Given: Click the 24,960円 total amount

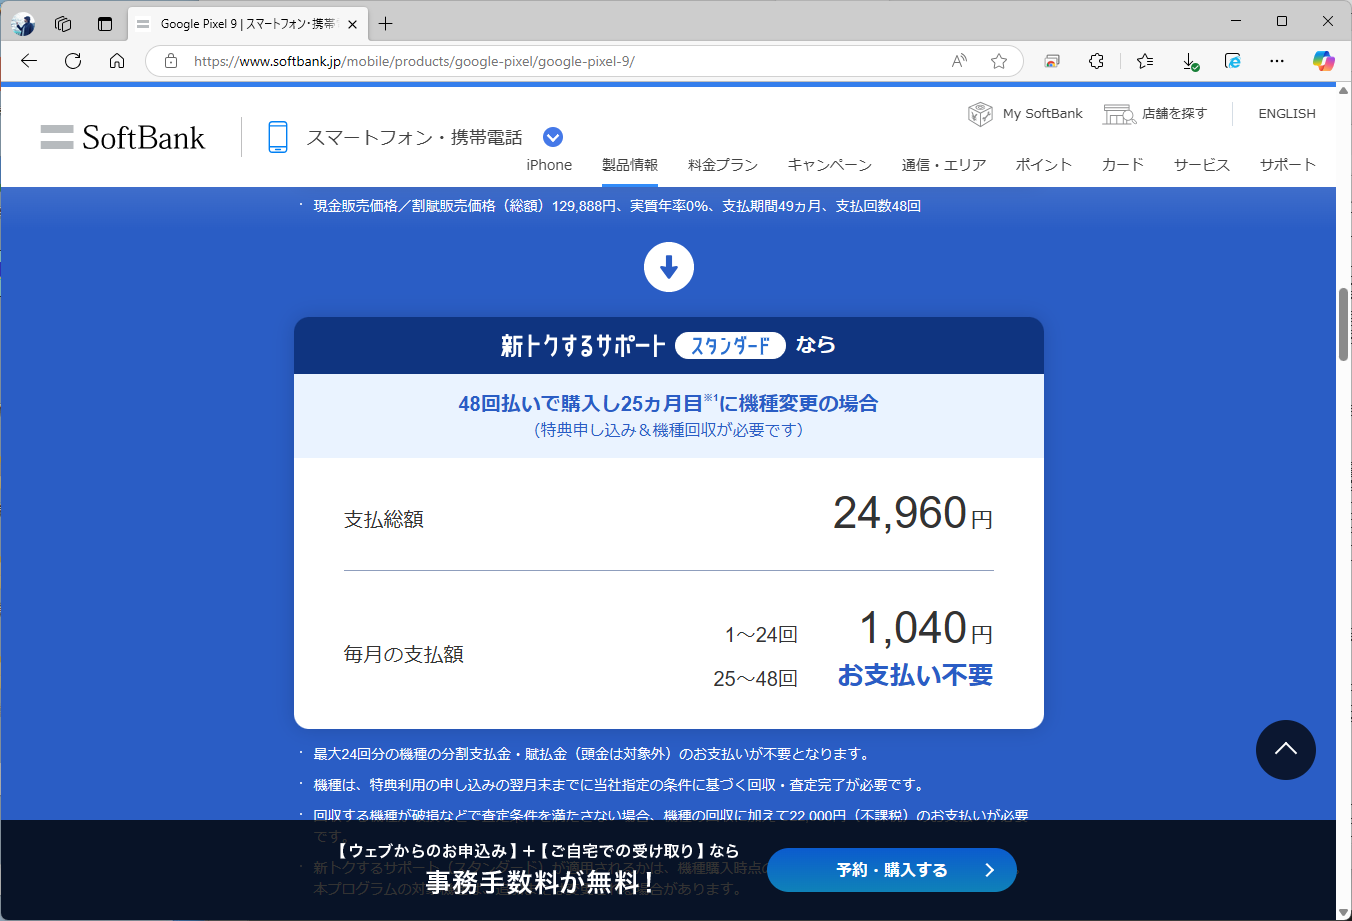Looking at the screenshot, I should 913,514.
